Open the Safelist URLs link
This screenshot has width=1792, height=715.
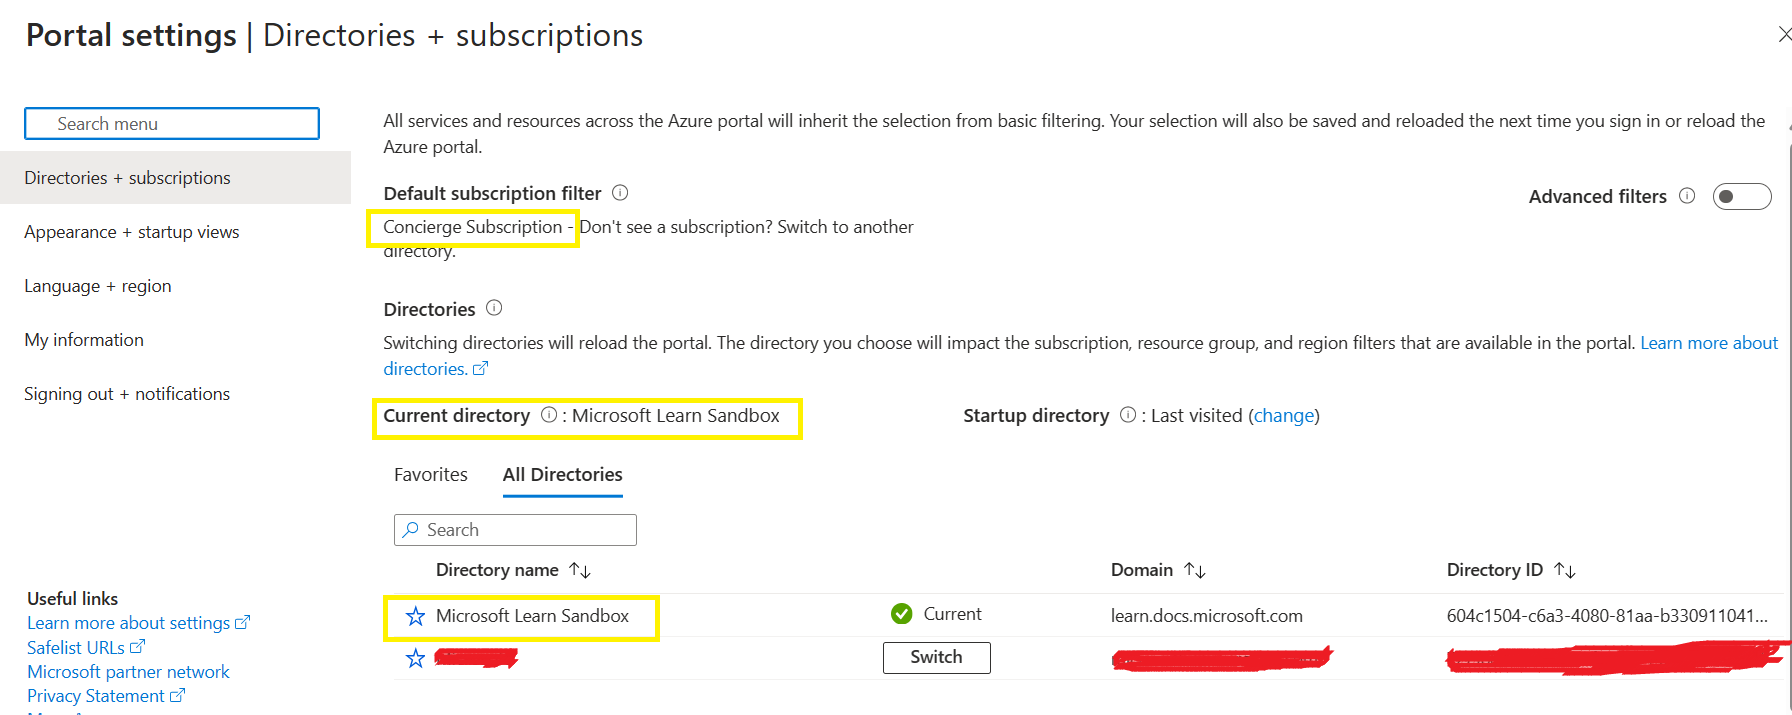coord(78,647)
